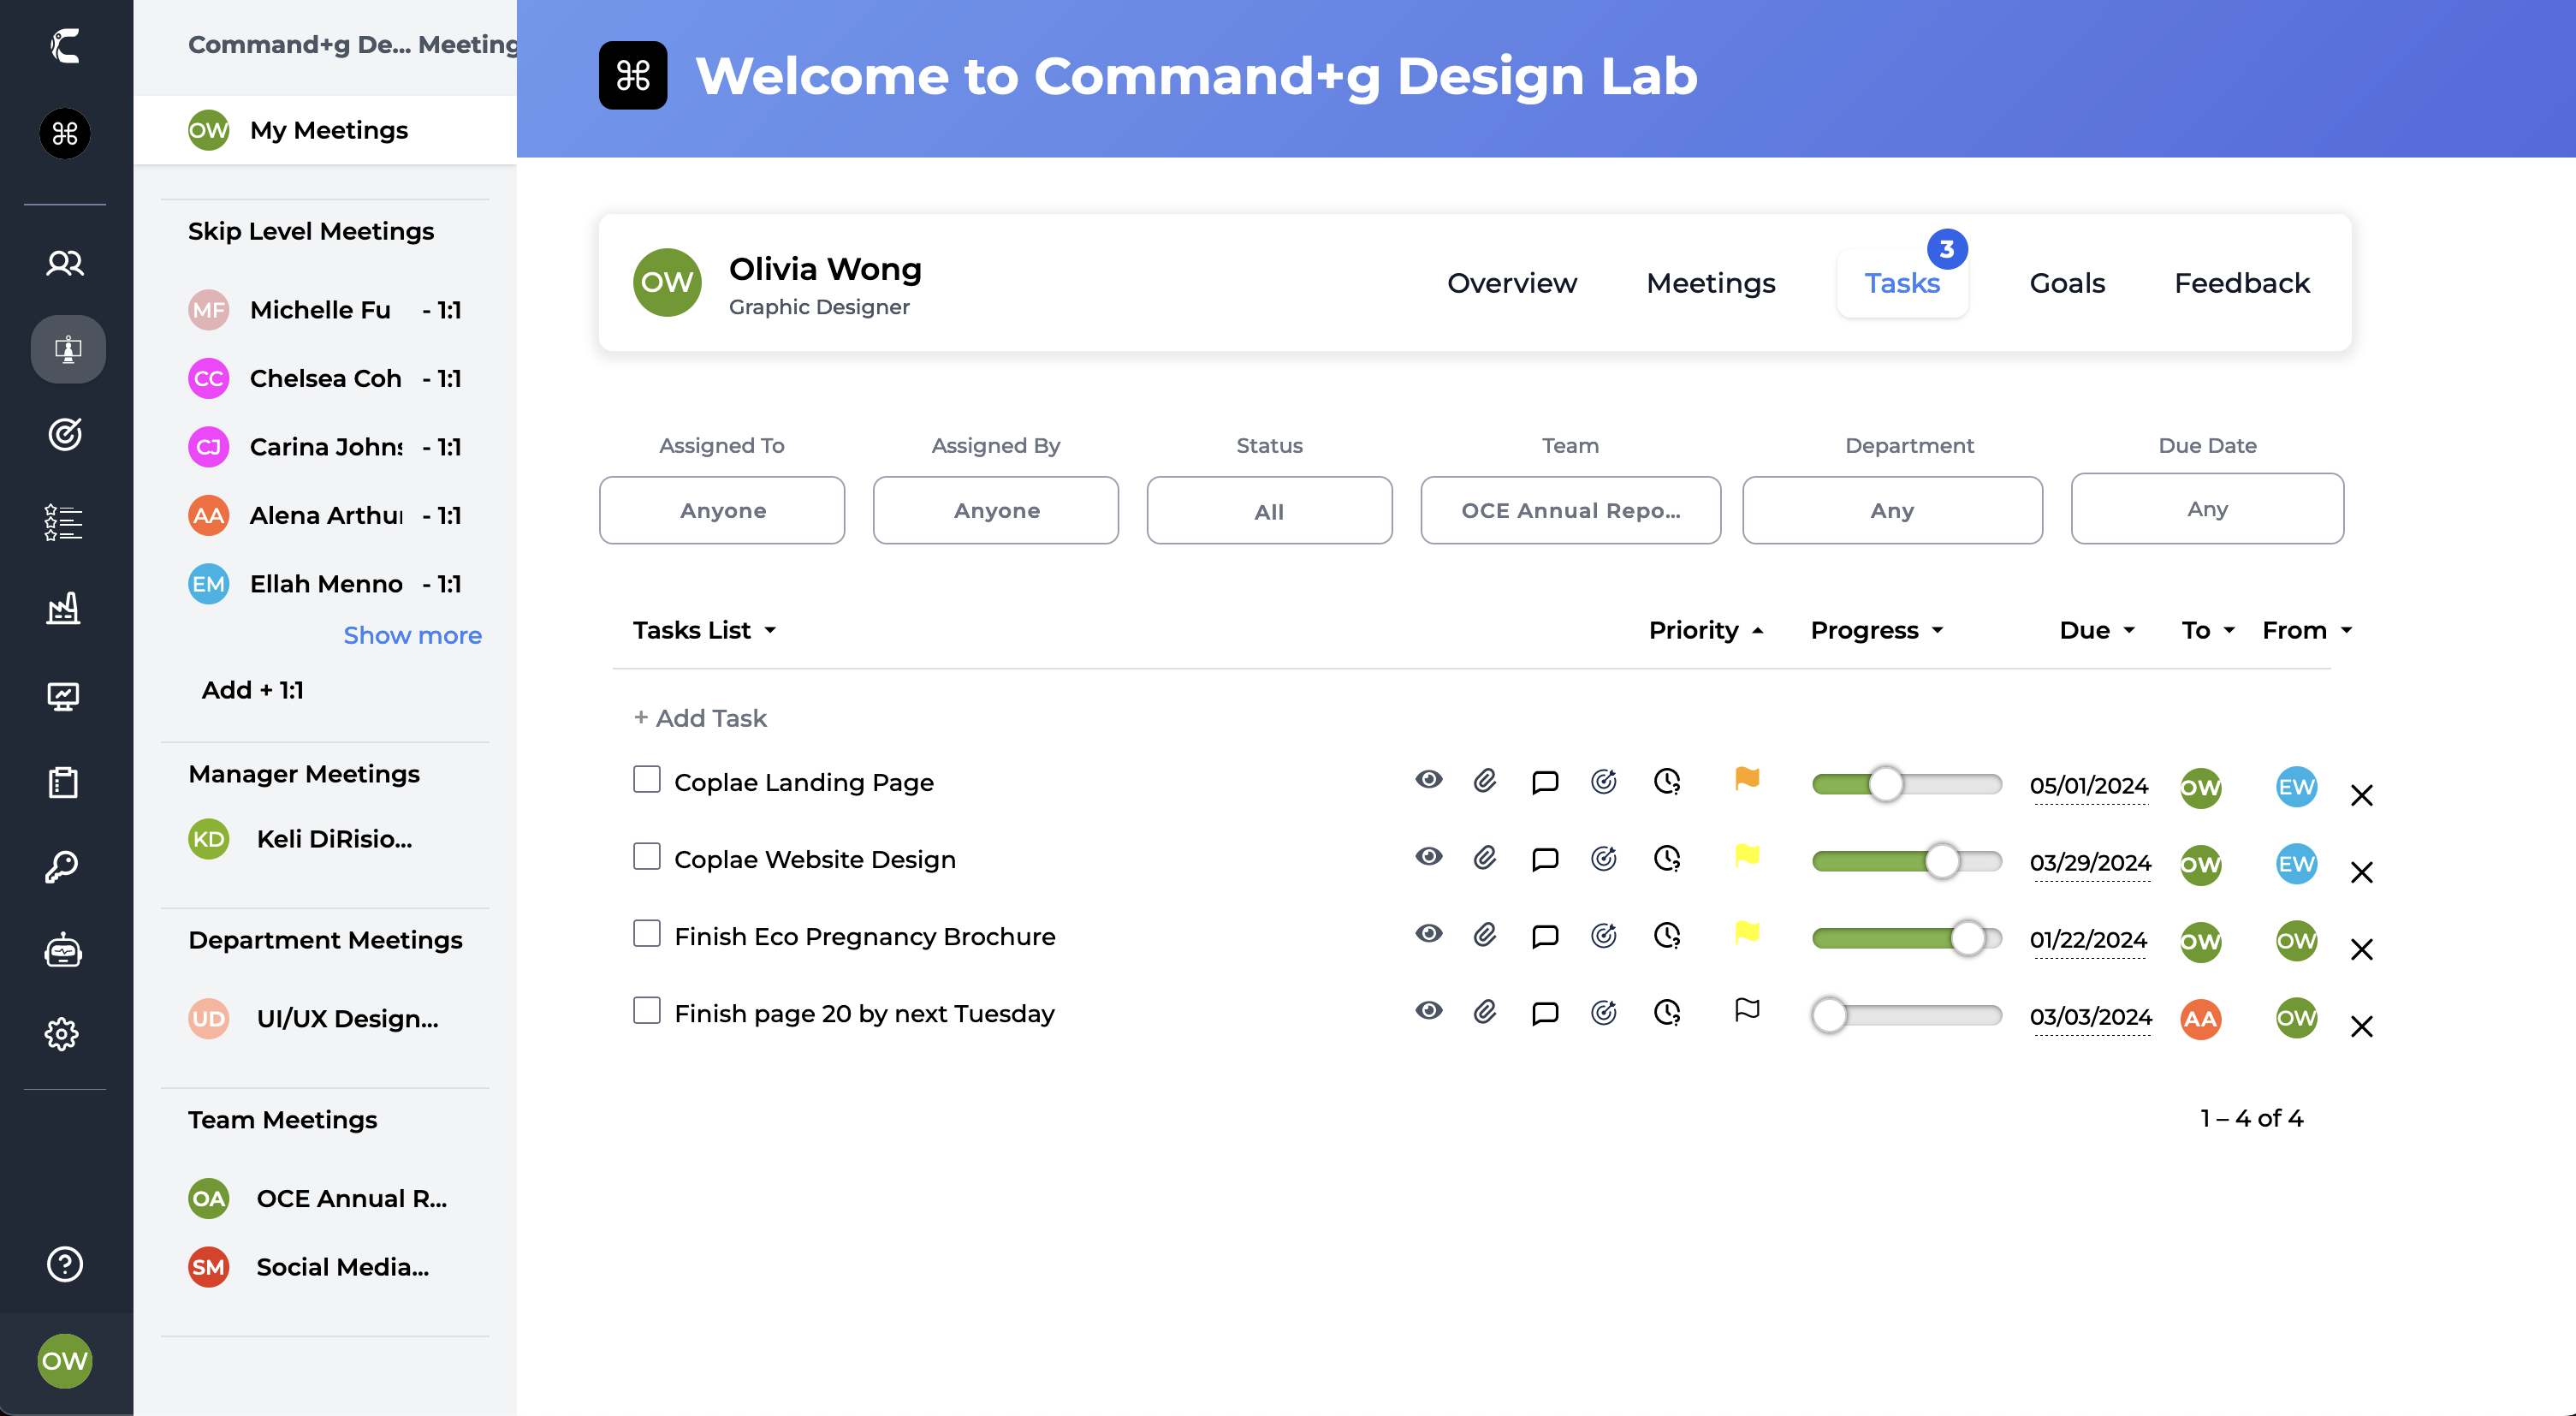2576x1416 pixels.
Task: Switch to the Goals tab
Action: coord(2067,283)
